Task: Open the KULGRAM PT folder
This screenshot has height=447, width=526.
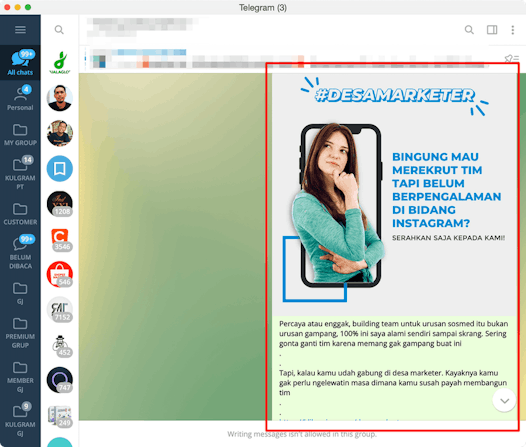Action: point(20,173)
